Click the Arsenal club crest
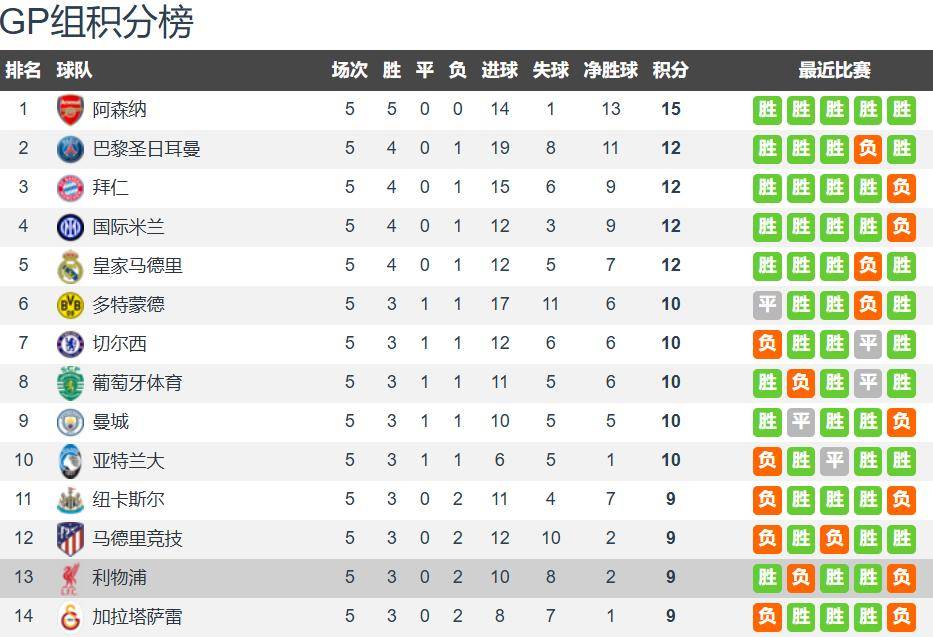Image resolution: width=933 pixels, height=637 pixels. pyautogui.click(x=70, y=109)
